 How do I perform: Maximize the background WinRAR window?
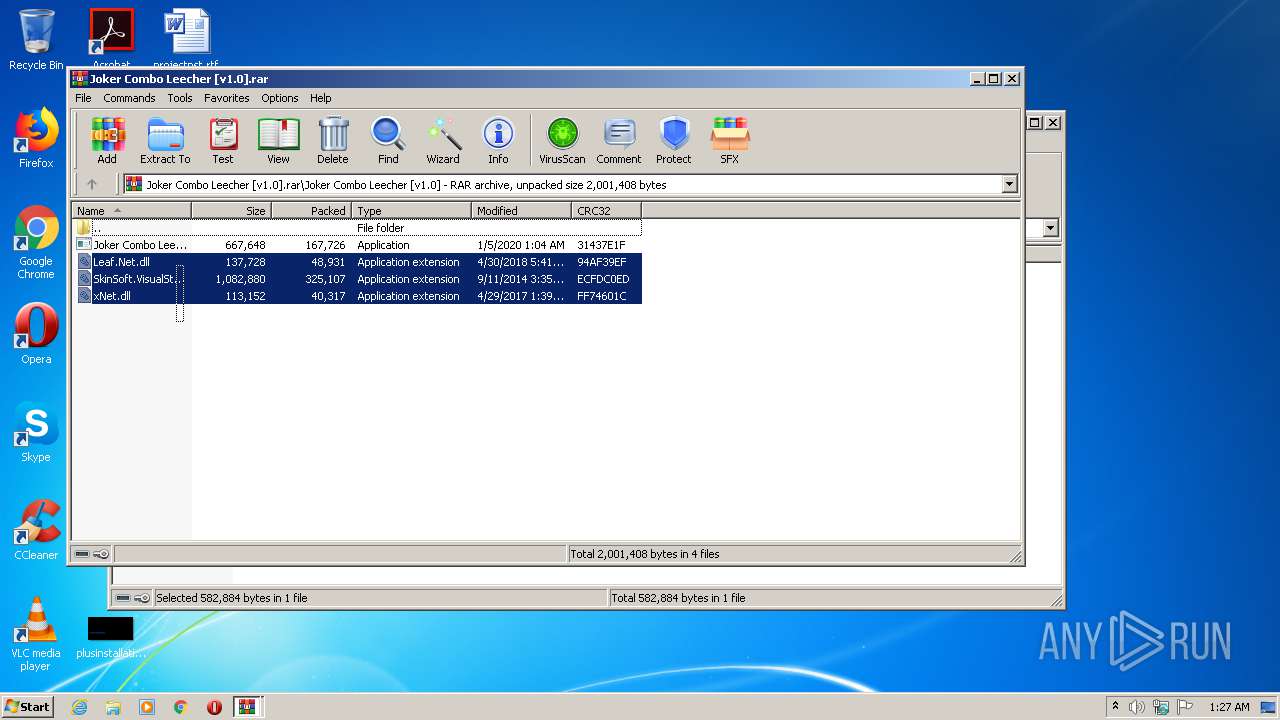click(1035, 122)
